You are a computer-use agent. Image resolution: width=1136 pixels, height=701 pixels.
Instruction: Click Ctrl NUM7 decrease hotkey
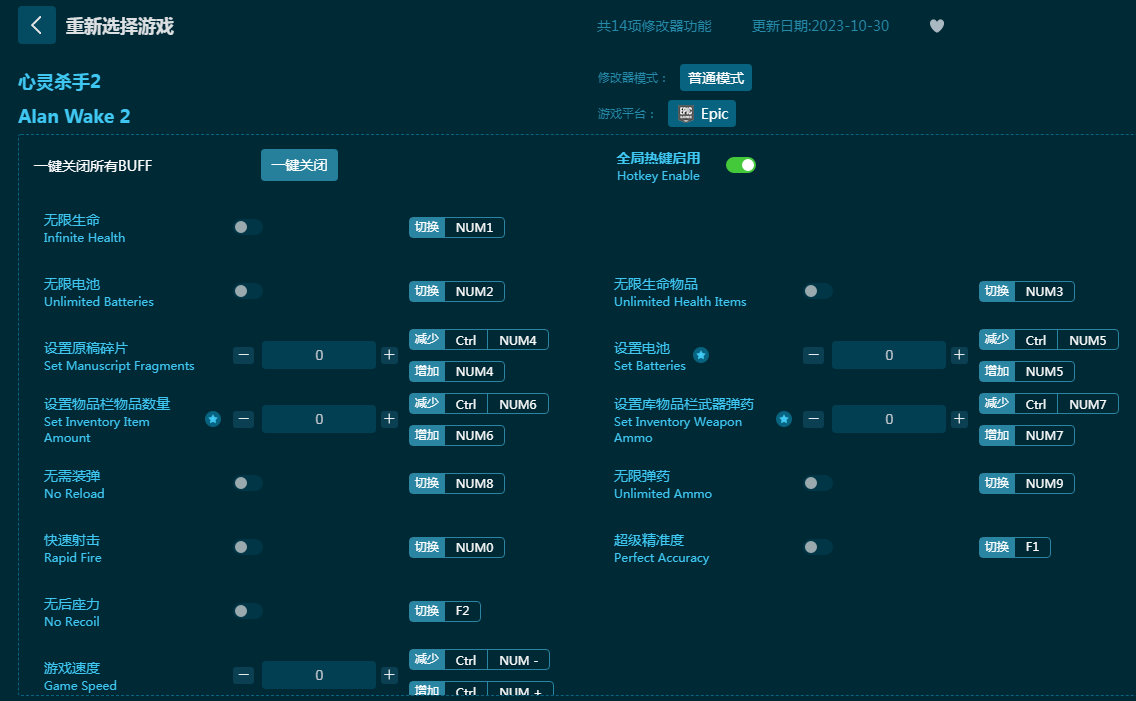pos(1049,403)
